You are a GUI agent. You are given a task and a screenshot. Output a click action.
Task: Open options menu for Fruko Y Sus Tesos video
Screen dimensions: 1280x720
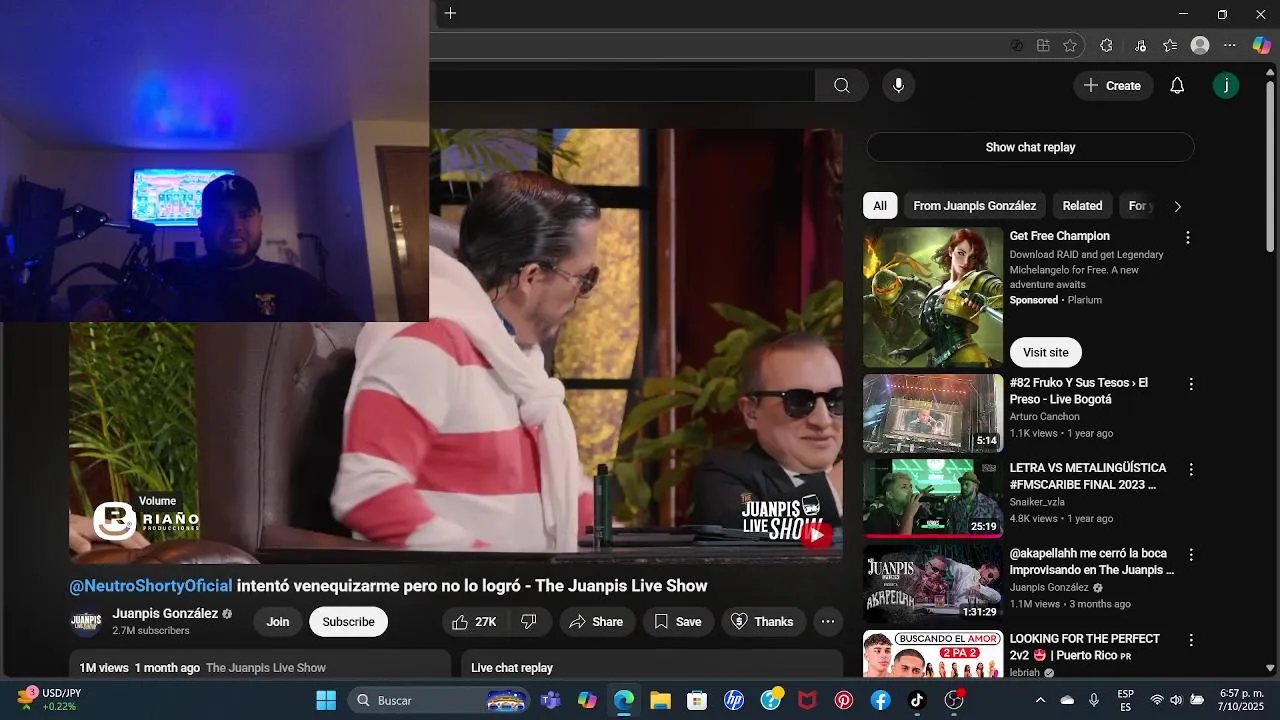(x=1190, y=384)
